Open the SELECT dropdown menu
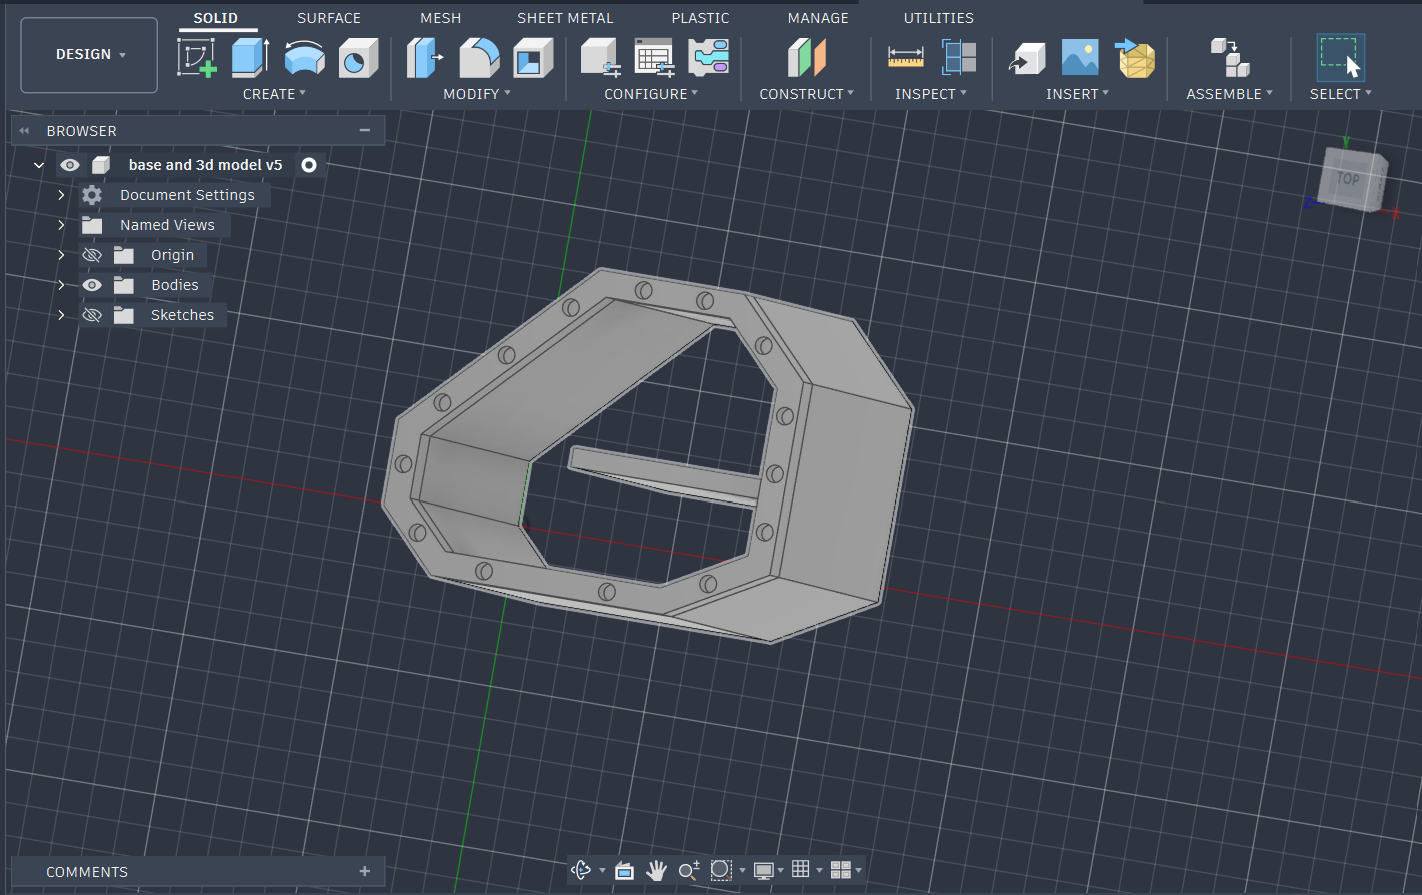Viewport: 1422px width, 895px height. [x=1341, y=94]
